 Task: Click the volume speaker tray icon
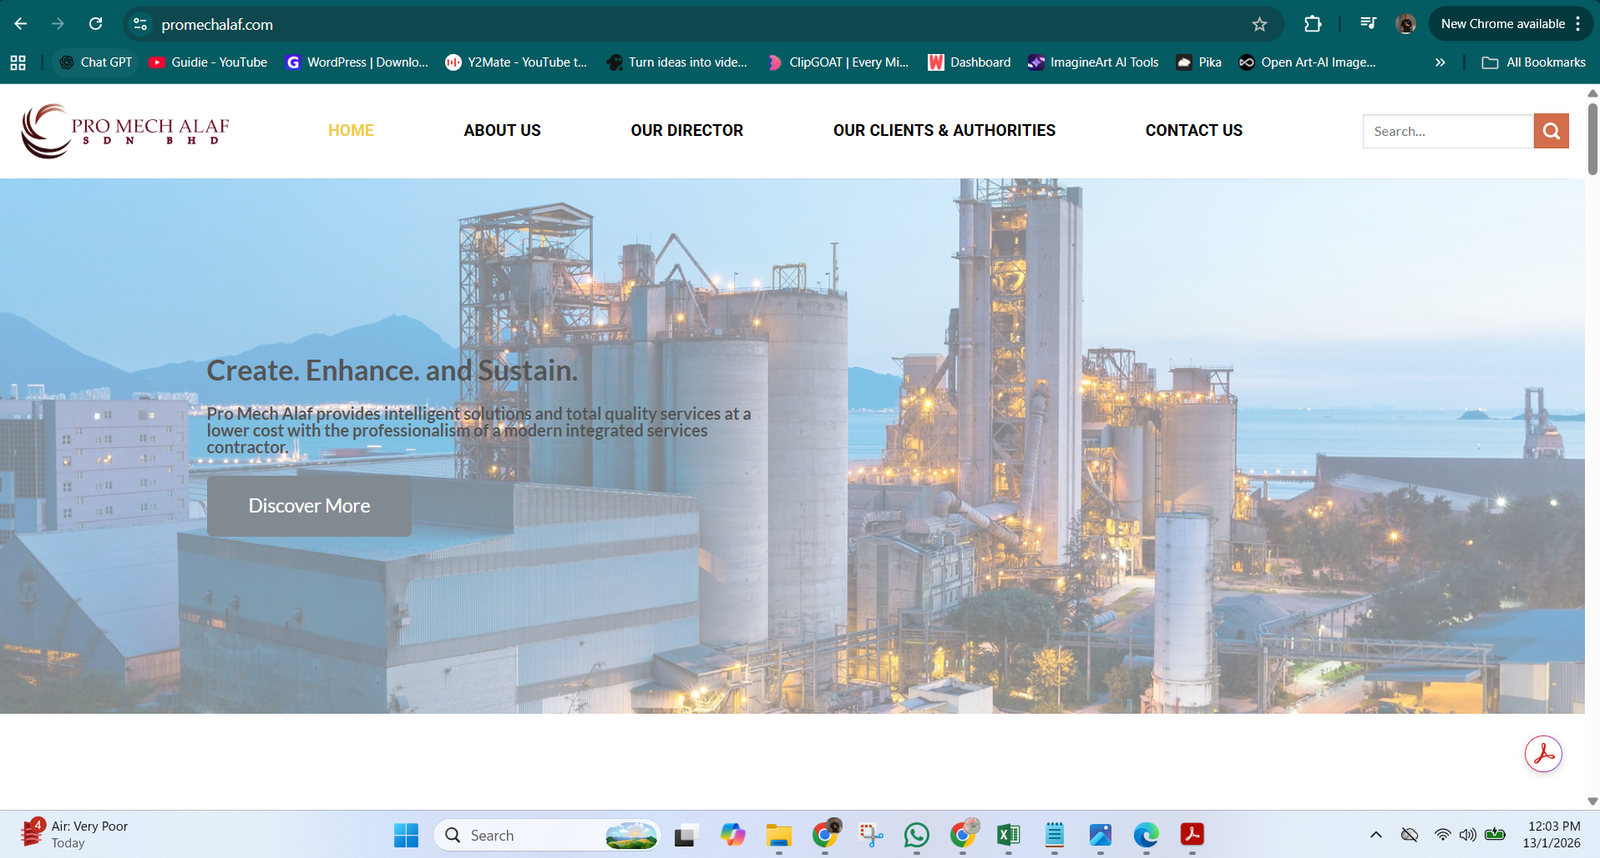pos(1468,835)
